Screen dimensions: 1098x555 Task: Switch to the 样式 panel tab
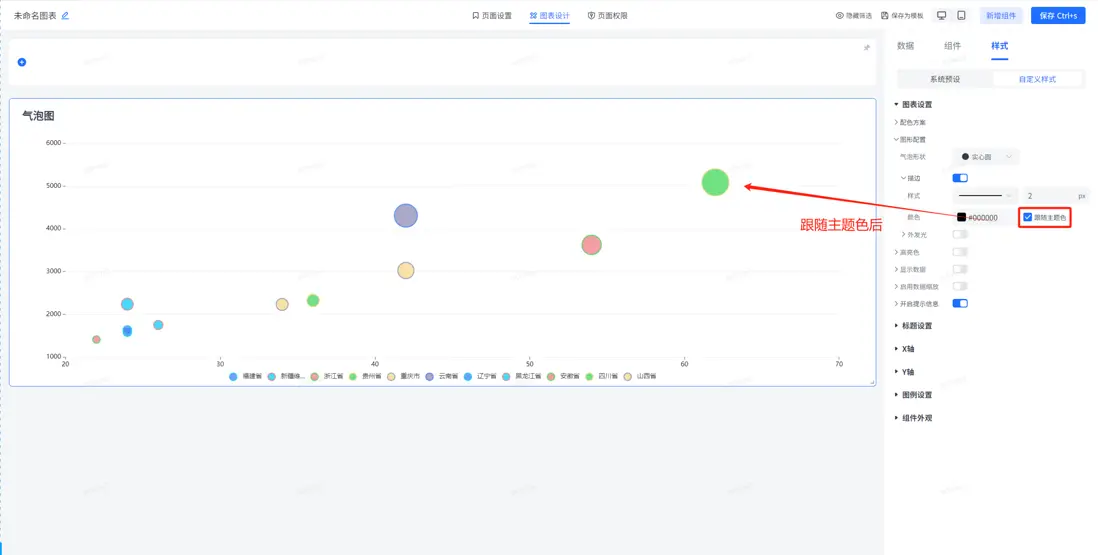tap(999, 46)
